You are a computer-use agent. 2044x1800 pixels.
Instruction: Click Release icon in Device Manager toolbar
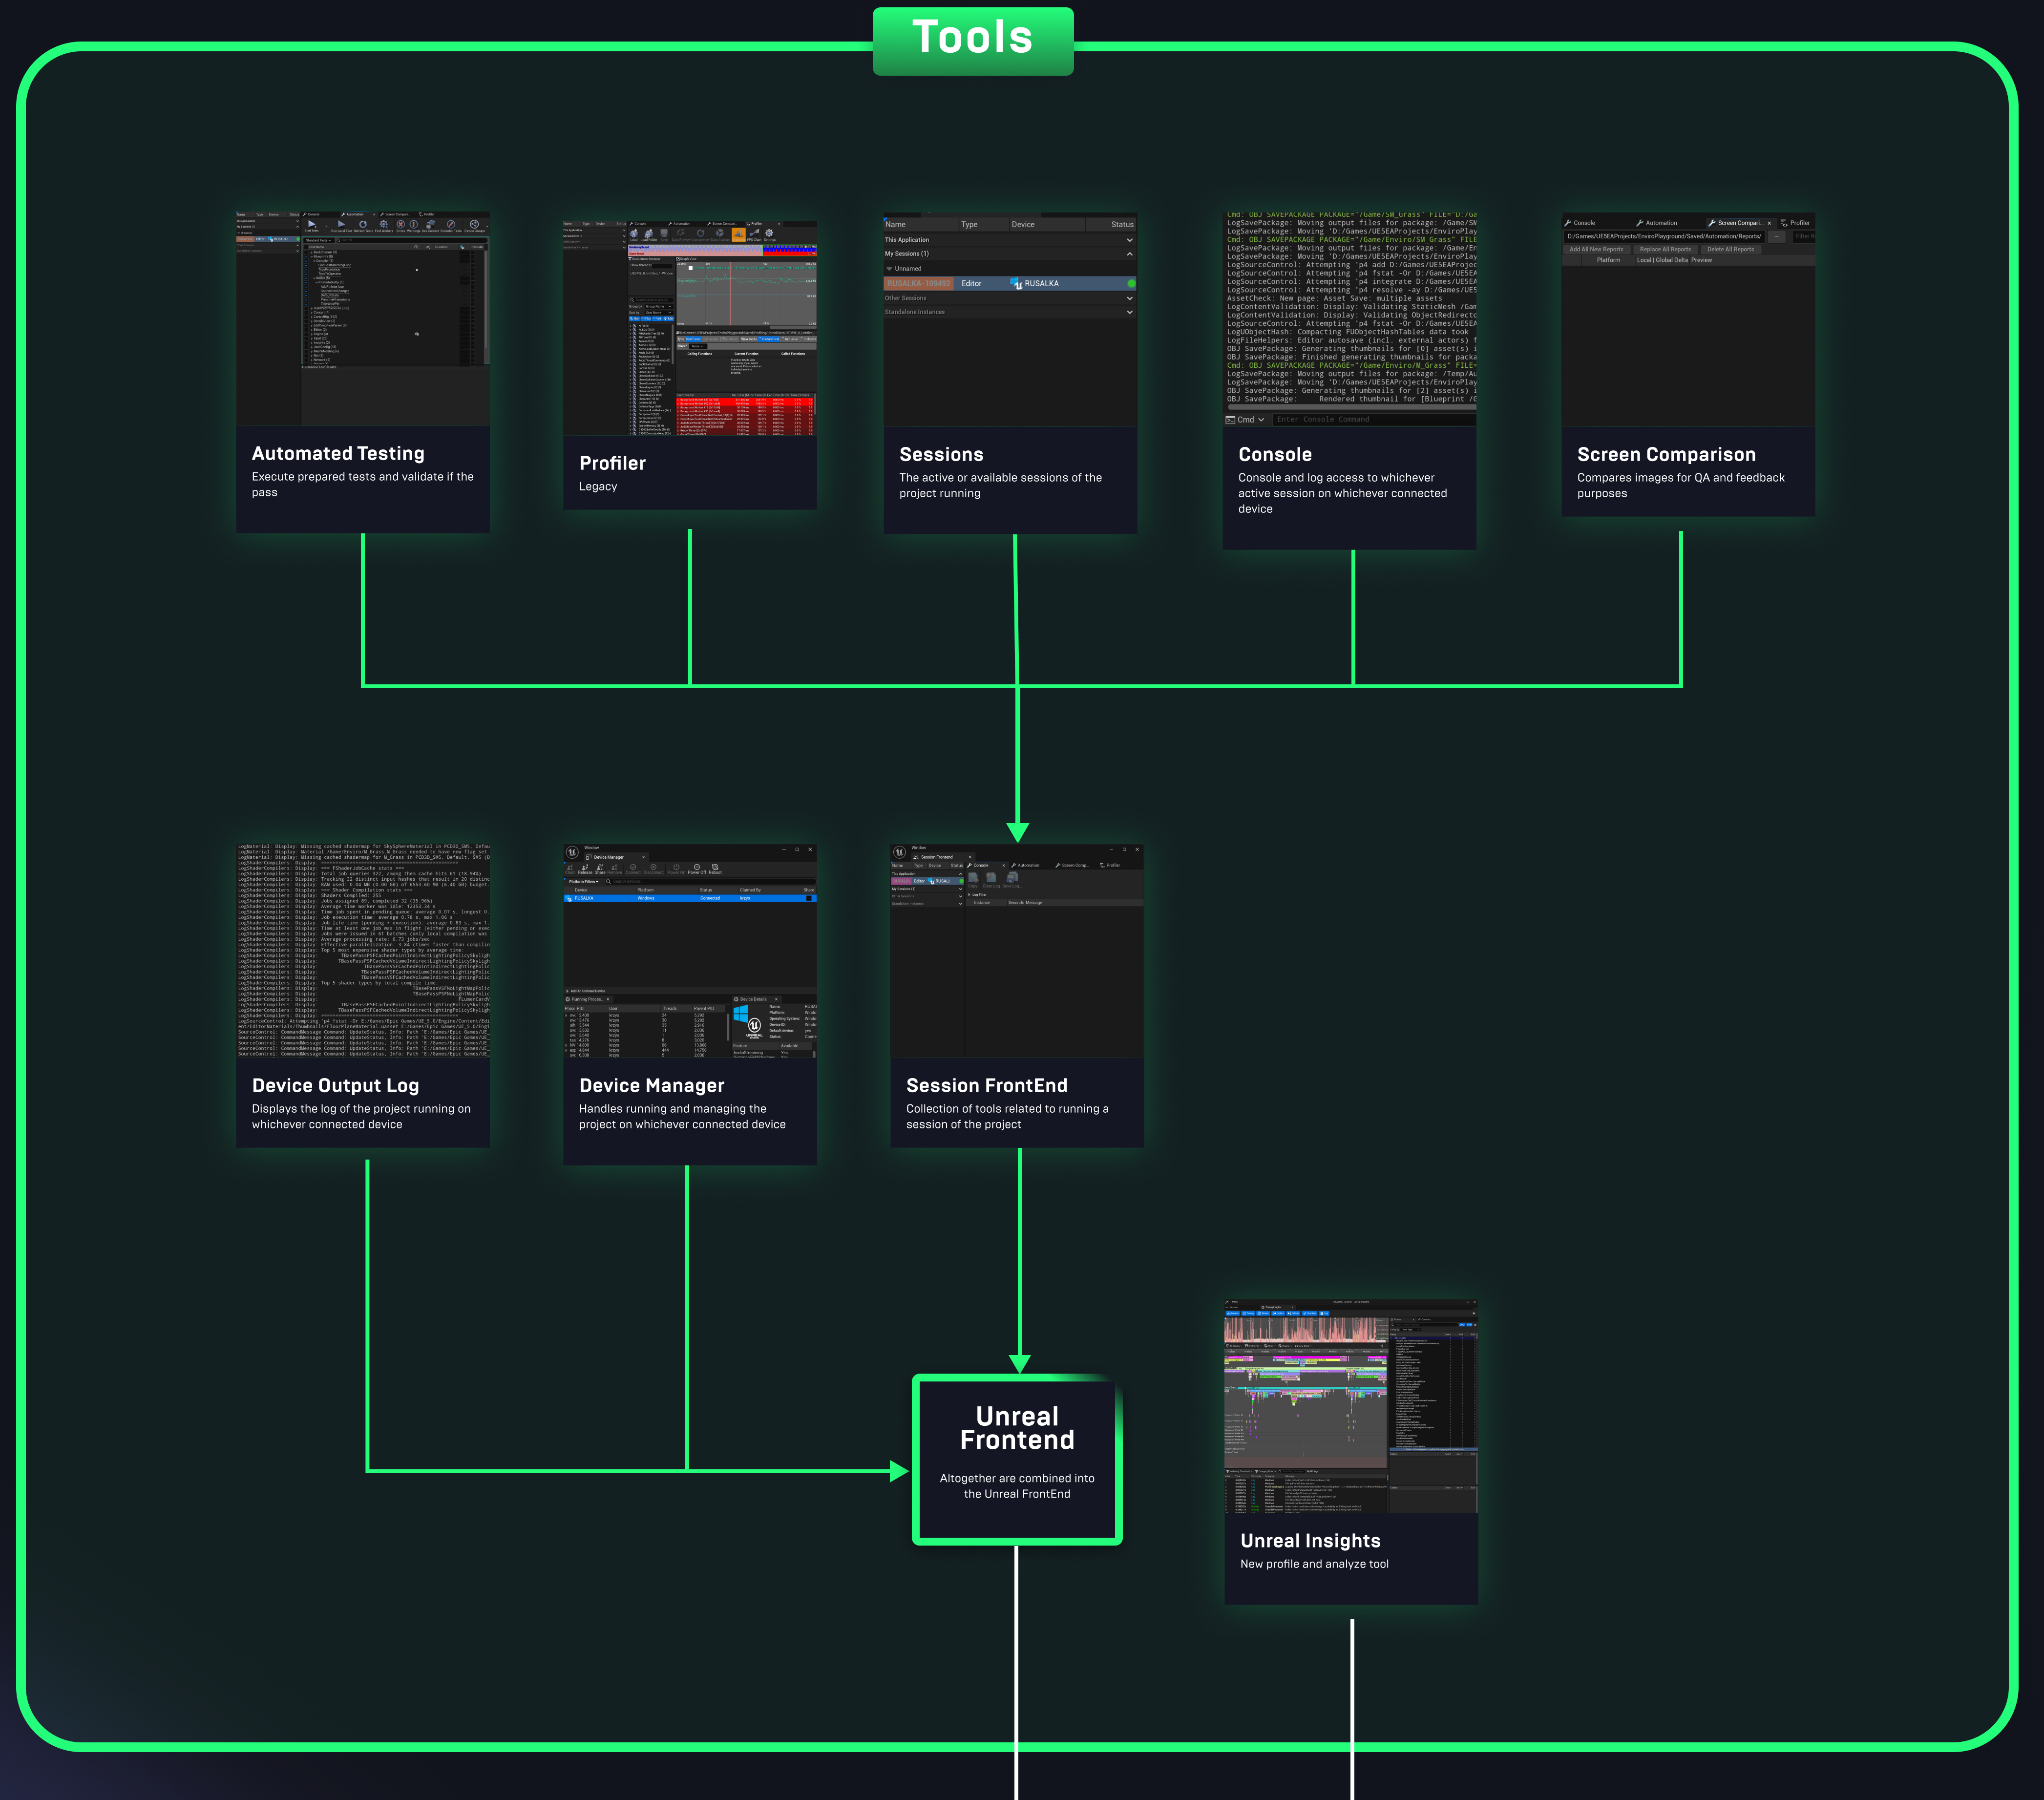(x=585, y=868)
